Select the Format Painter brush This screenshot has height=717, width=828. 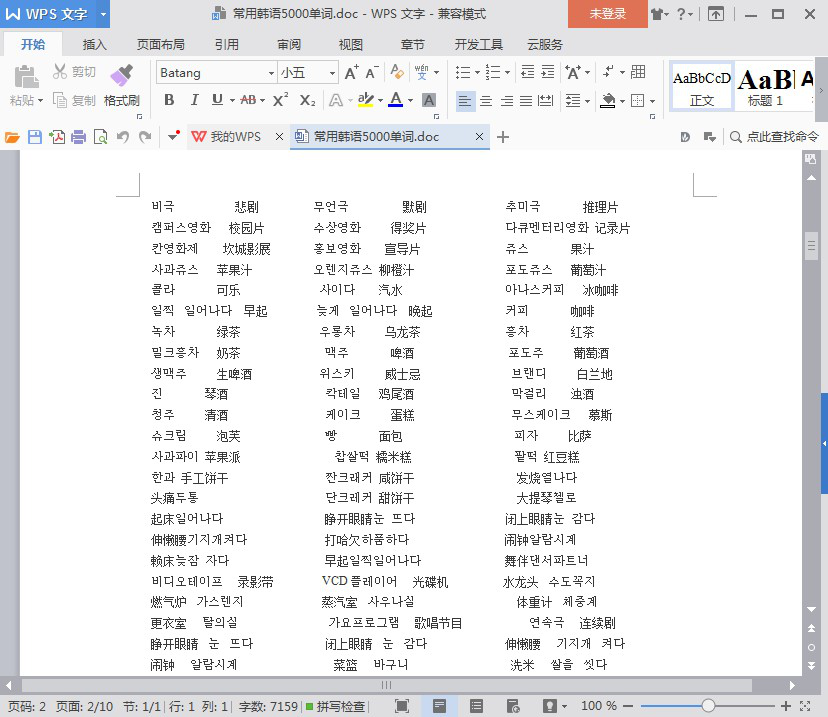click(121, 75)
